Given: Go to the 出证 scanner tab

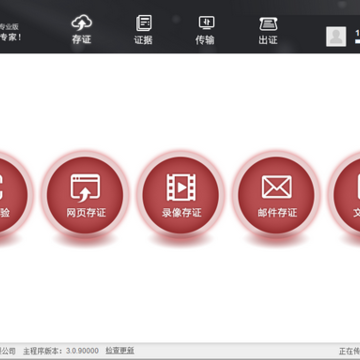Looking at the screenshot, I should tap(268, 31).
